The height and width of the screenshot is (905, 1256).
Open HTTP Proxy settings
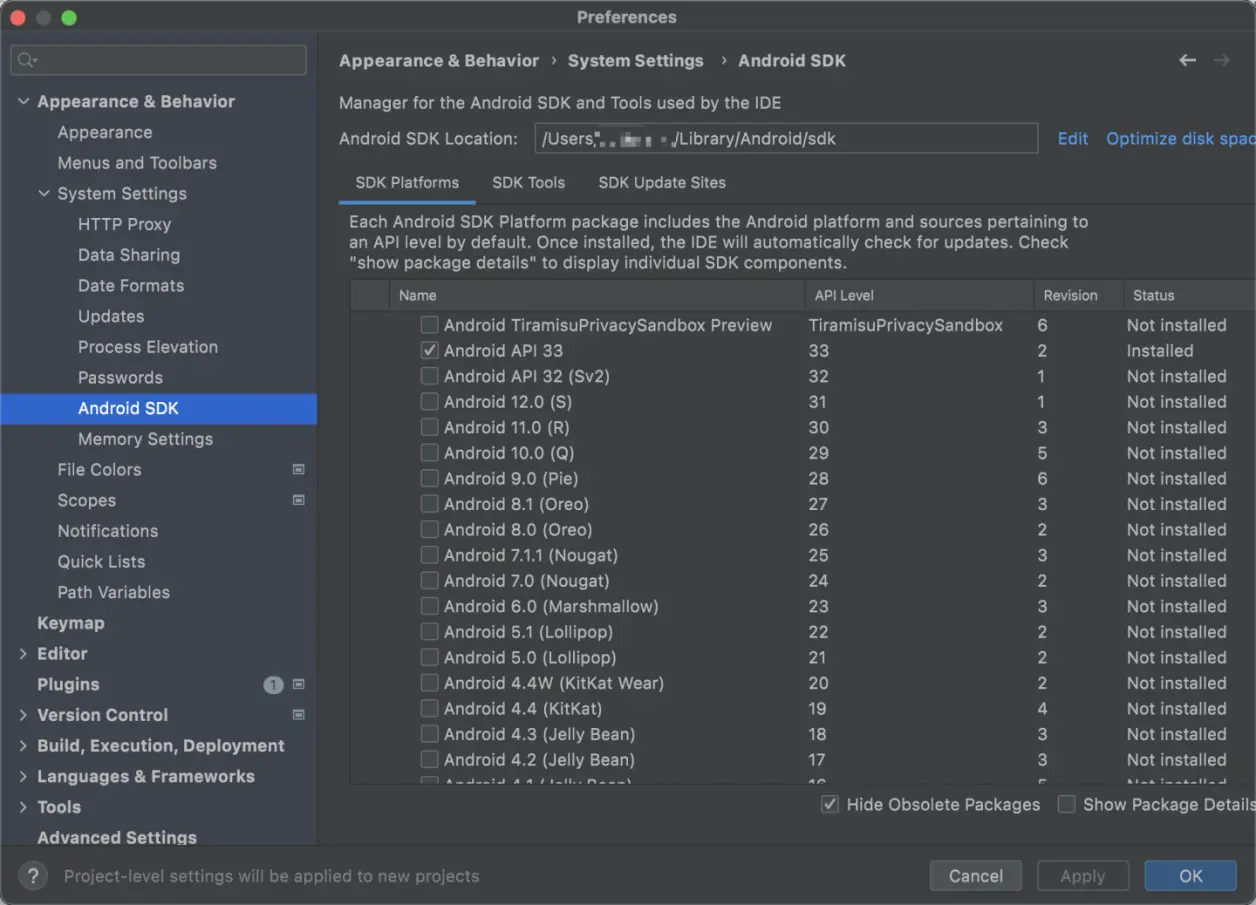click(x=124, y=224)
